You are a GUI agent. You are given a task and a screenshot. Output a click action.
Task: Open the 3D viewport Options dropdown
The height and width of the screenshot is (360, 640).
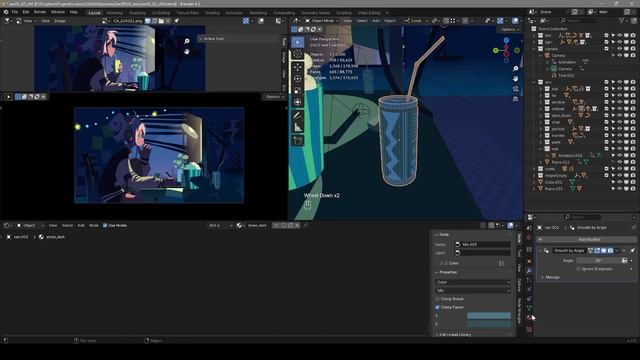point(509,29)
